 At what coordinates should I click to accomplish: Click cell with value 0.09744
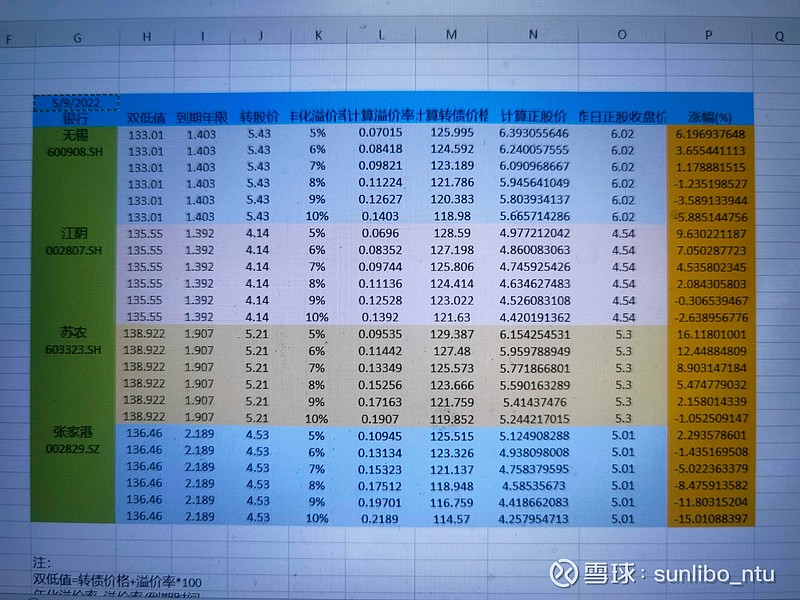380,267
